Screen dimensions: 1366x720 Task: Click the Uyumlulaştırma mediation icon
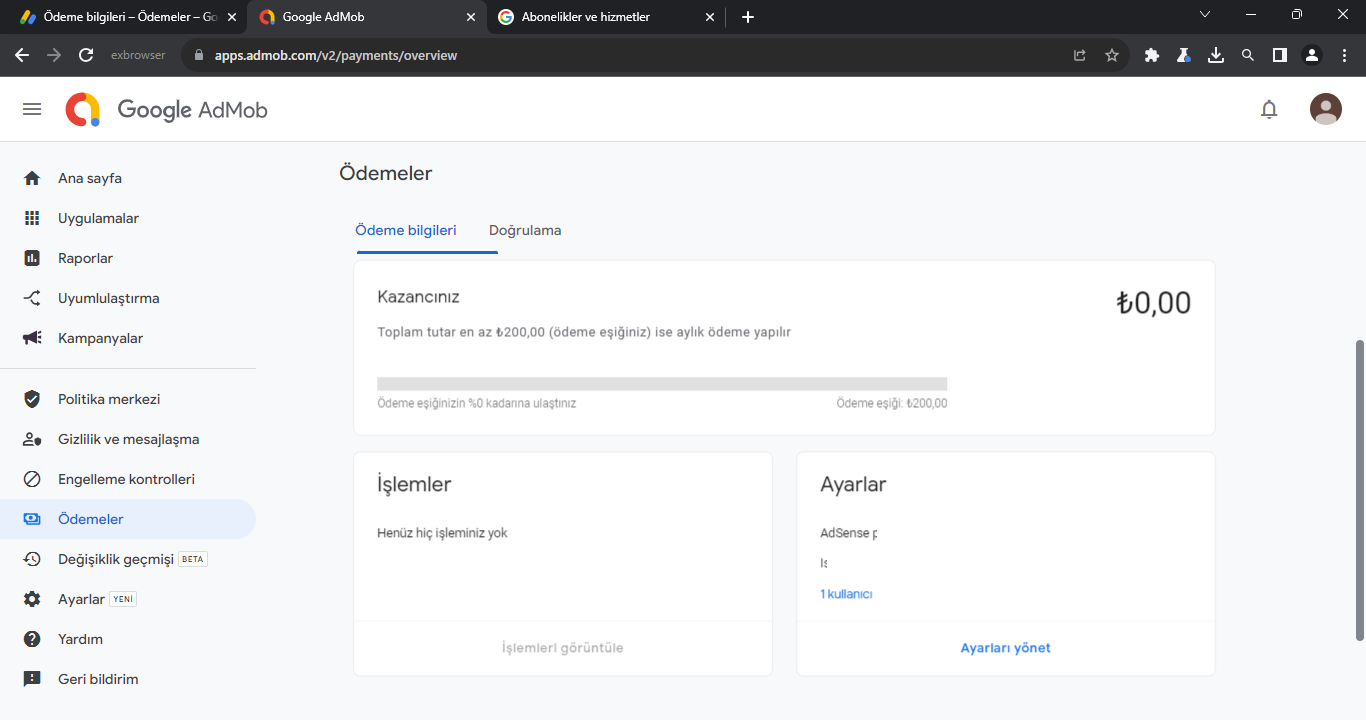(x=32, y=298)
